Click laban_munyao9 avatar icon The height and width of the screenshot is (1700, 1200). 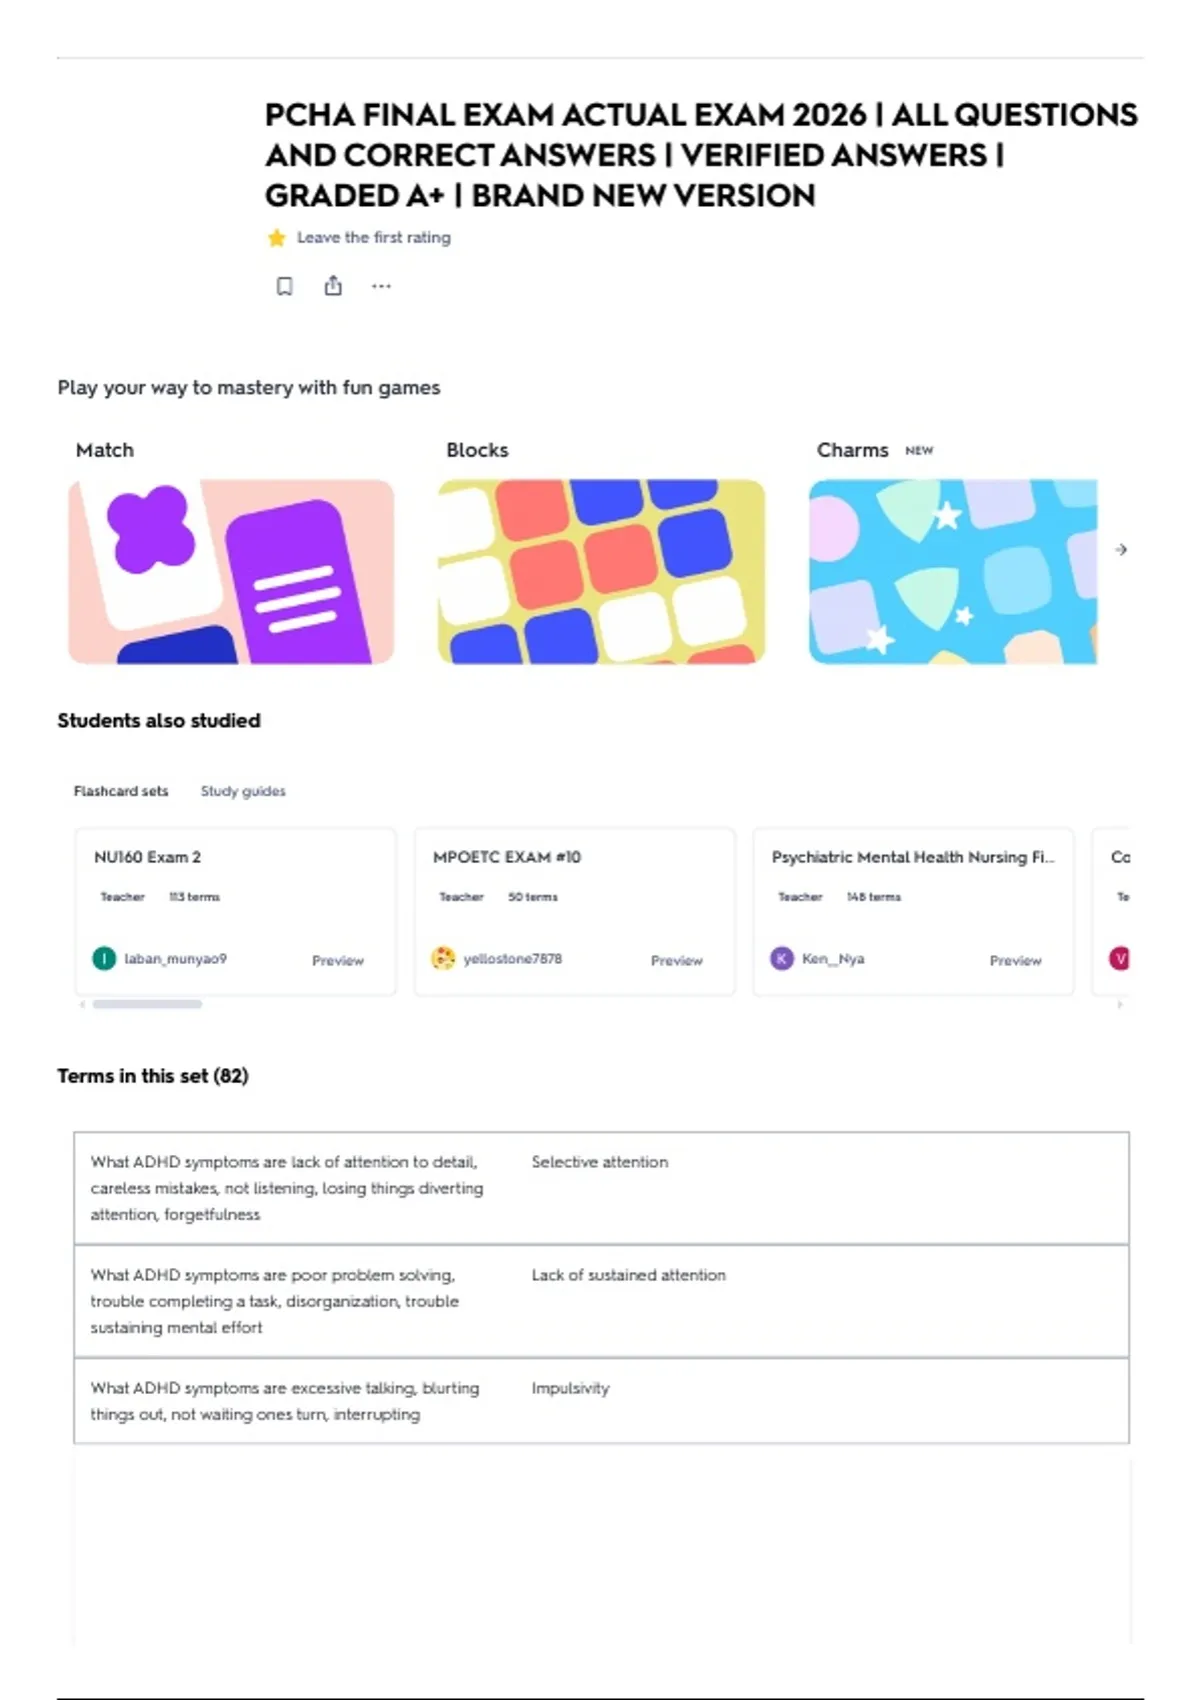point(104,958)
